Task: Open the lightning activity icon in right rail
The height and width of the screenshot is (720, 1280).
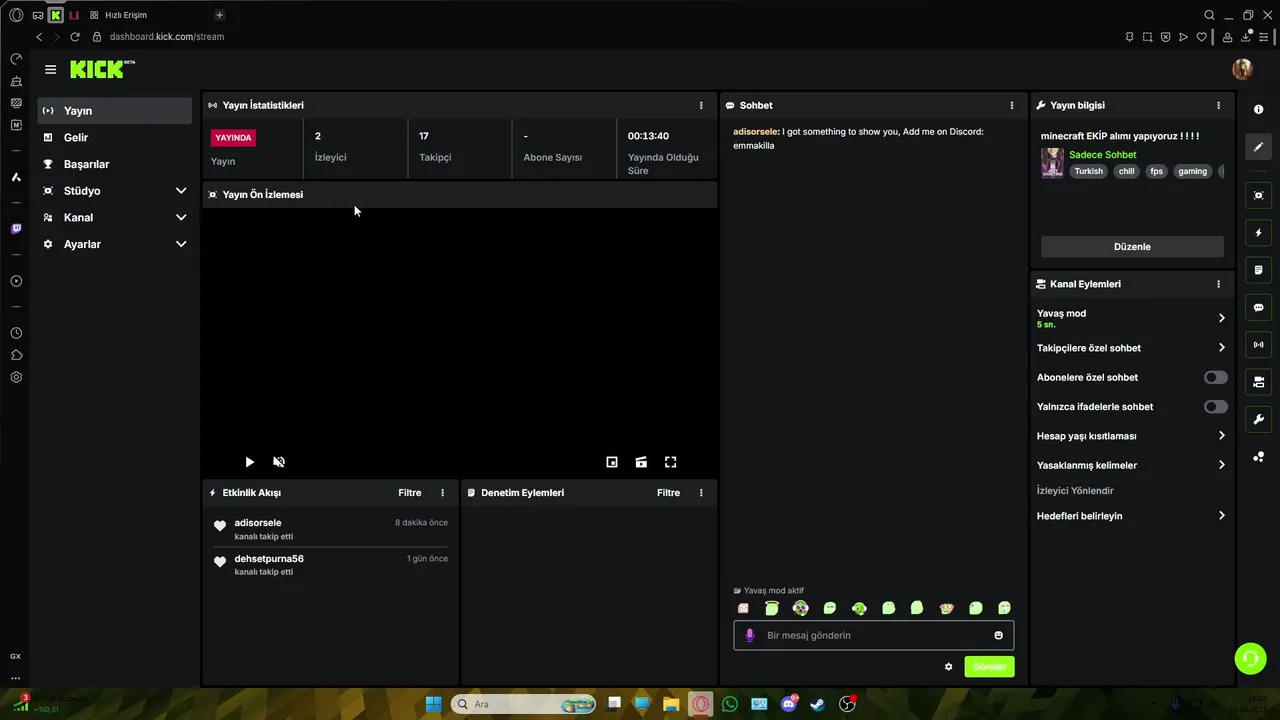Action: [1259, 233]
